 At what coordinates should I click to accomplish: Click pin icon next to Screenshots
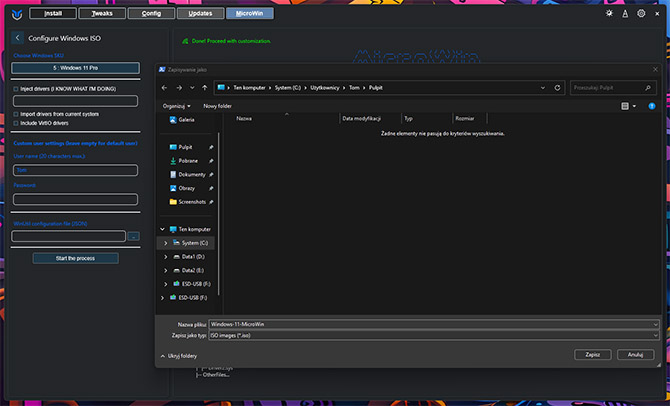click(211, 202)
